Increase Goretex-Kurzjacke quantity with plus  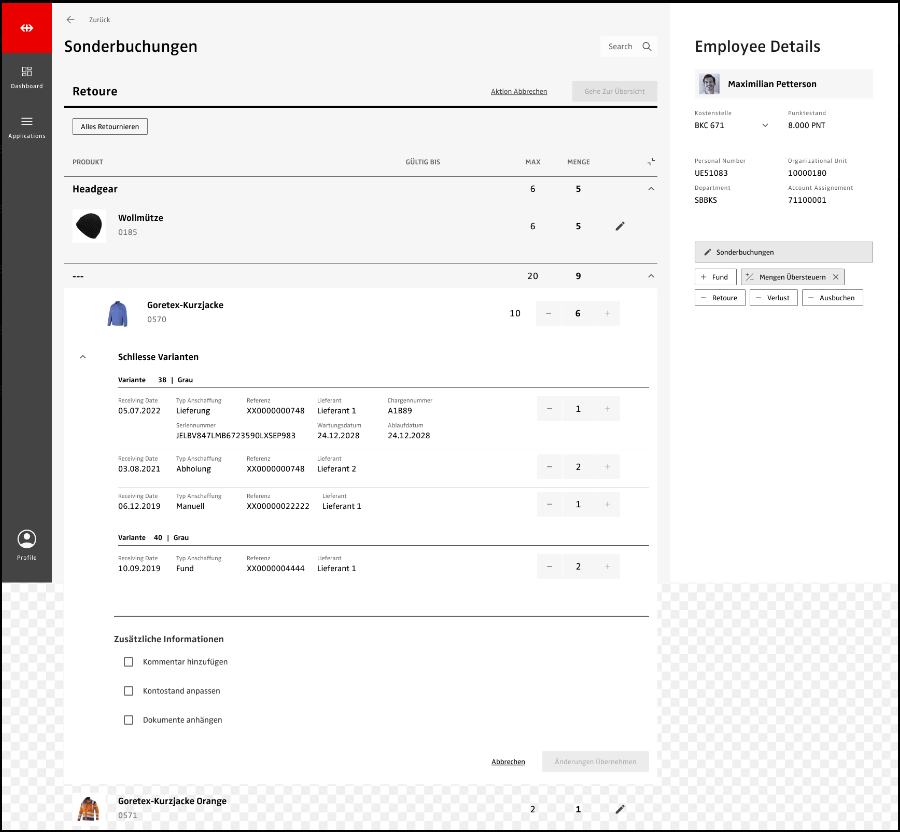(606, 314)
